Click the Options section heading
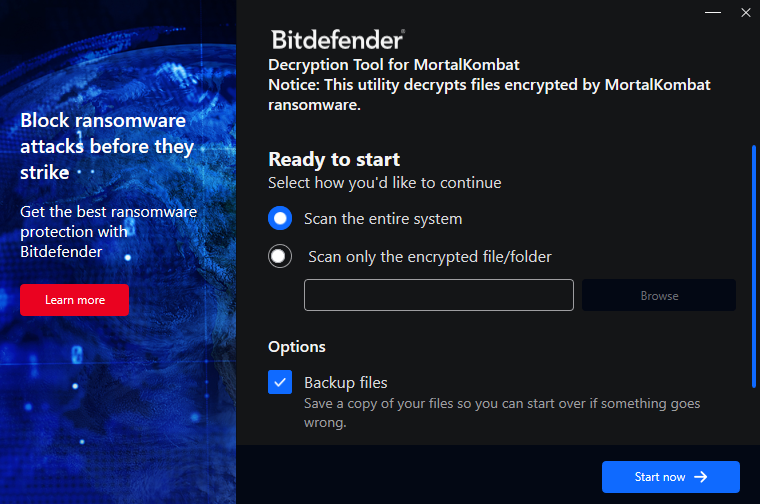Viewport: 760px width, 504px height. (297, 347)
